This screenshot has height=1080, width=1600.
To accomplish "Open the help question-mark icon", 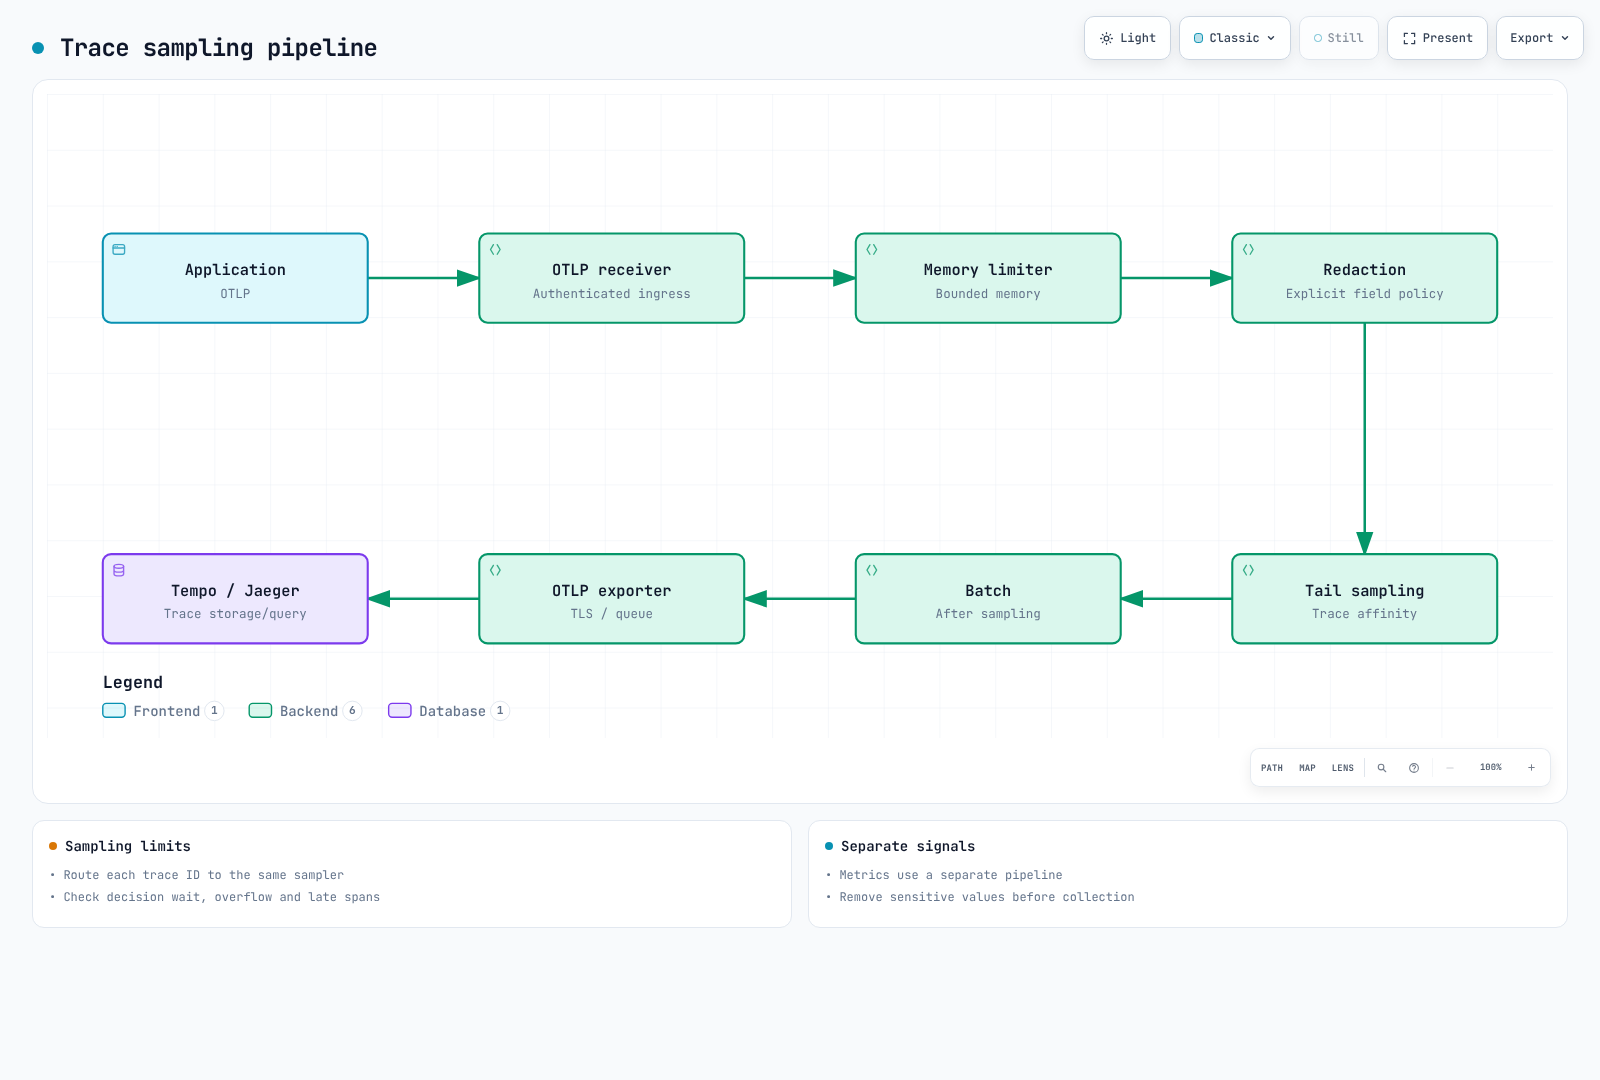I will coord(1414,768).
